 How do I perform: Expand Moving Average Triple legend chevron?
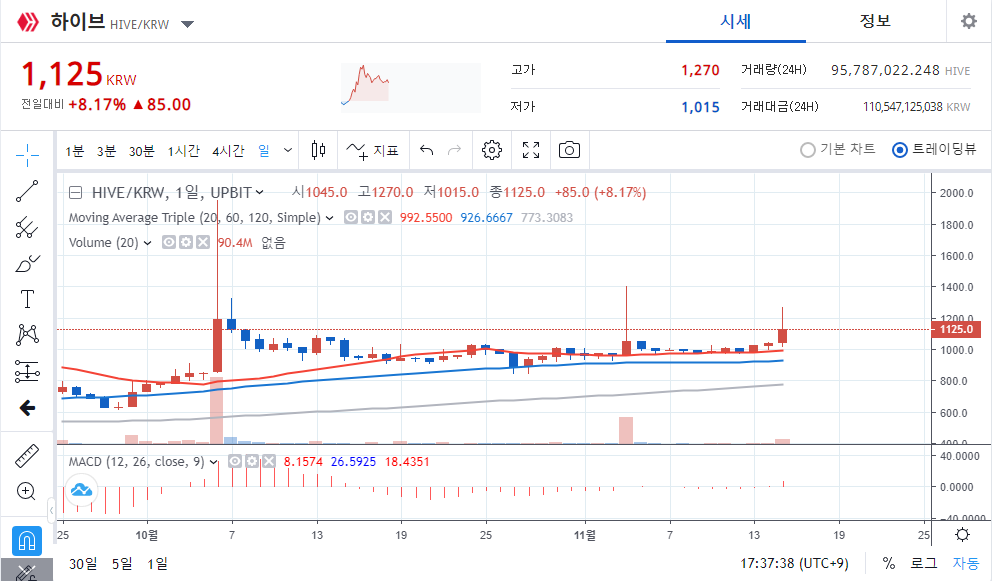pos(330,218)
